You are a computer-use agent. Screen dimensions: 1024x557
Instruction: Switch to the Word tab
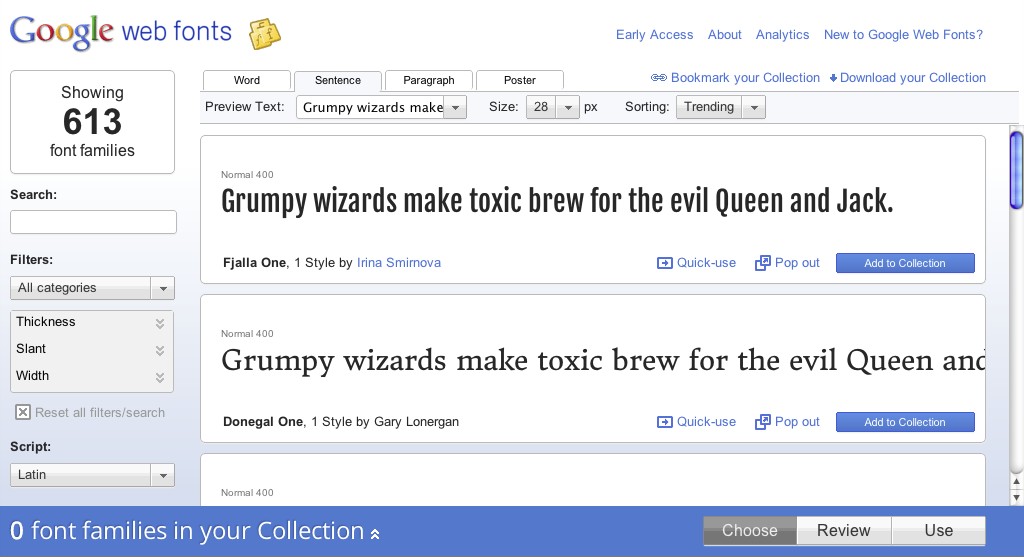247,80
